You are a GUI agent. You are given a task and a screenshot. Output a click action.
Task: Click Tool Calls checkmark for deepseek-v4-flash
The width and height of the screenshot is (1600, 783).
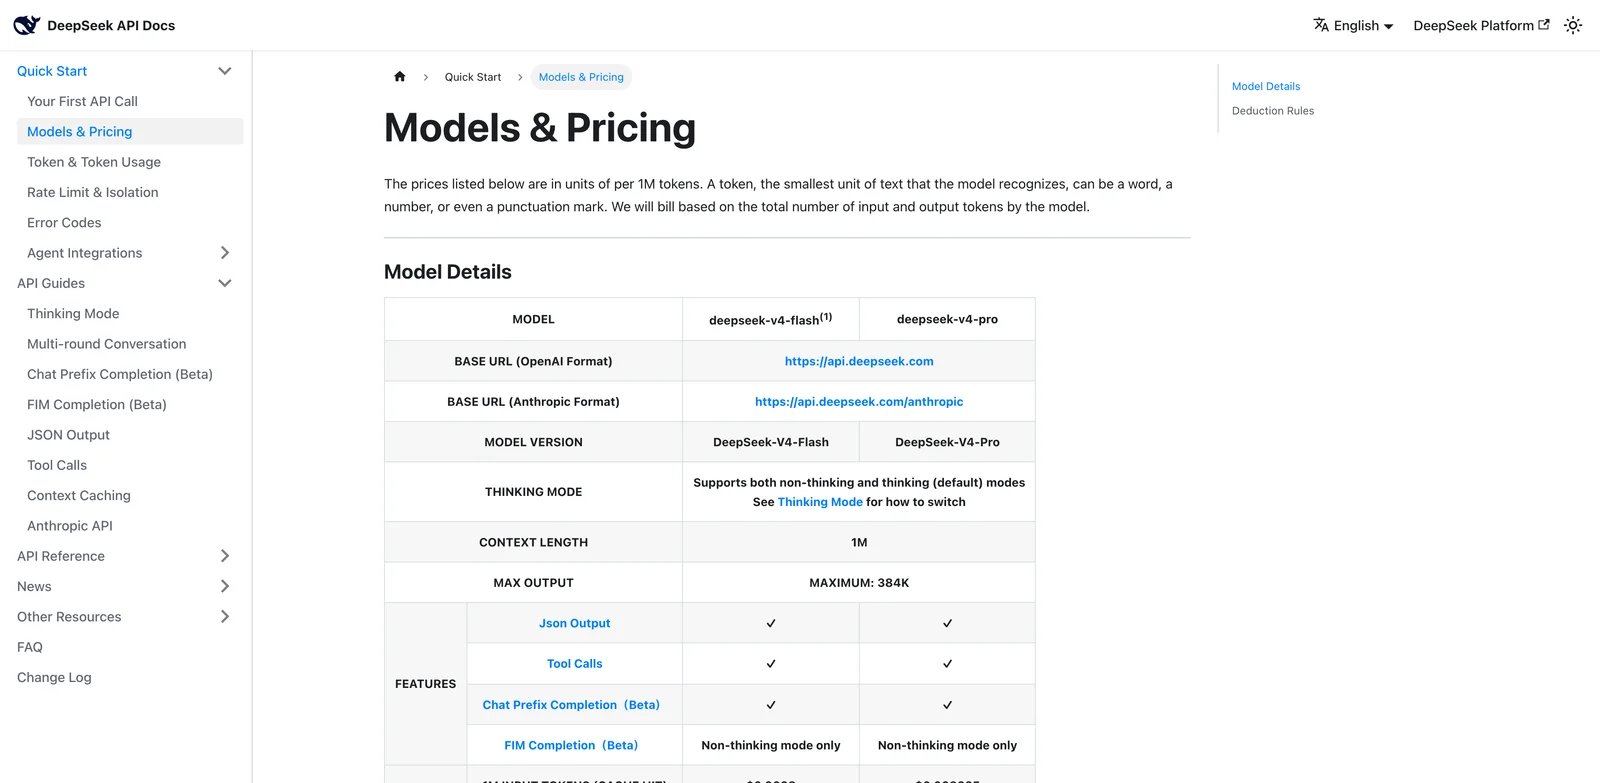771,664
